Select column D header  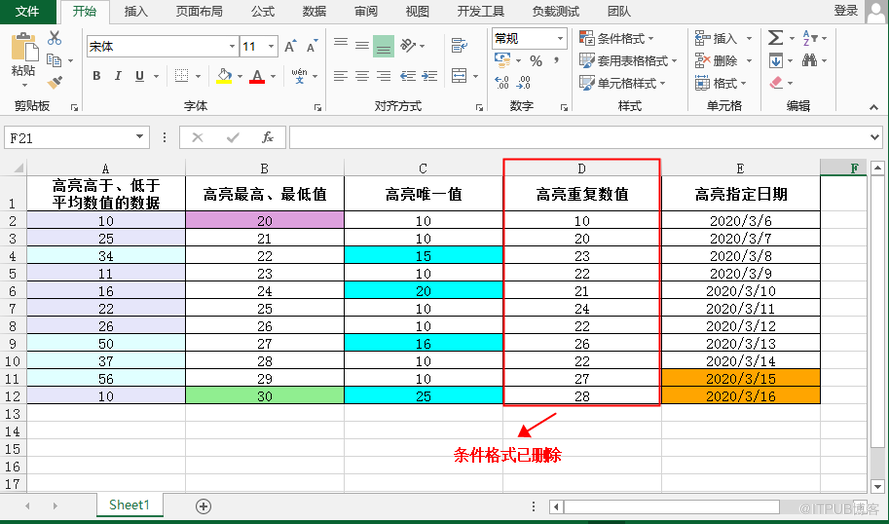tap(582, 168)
